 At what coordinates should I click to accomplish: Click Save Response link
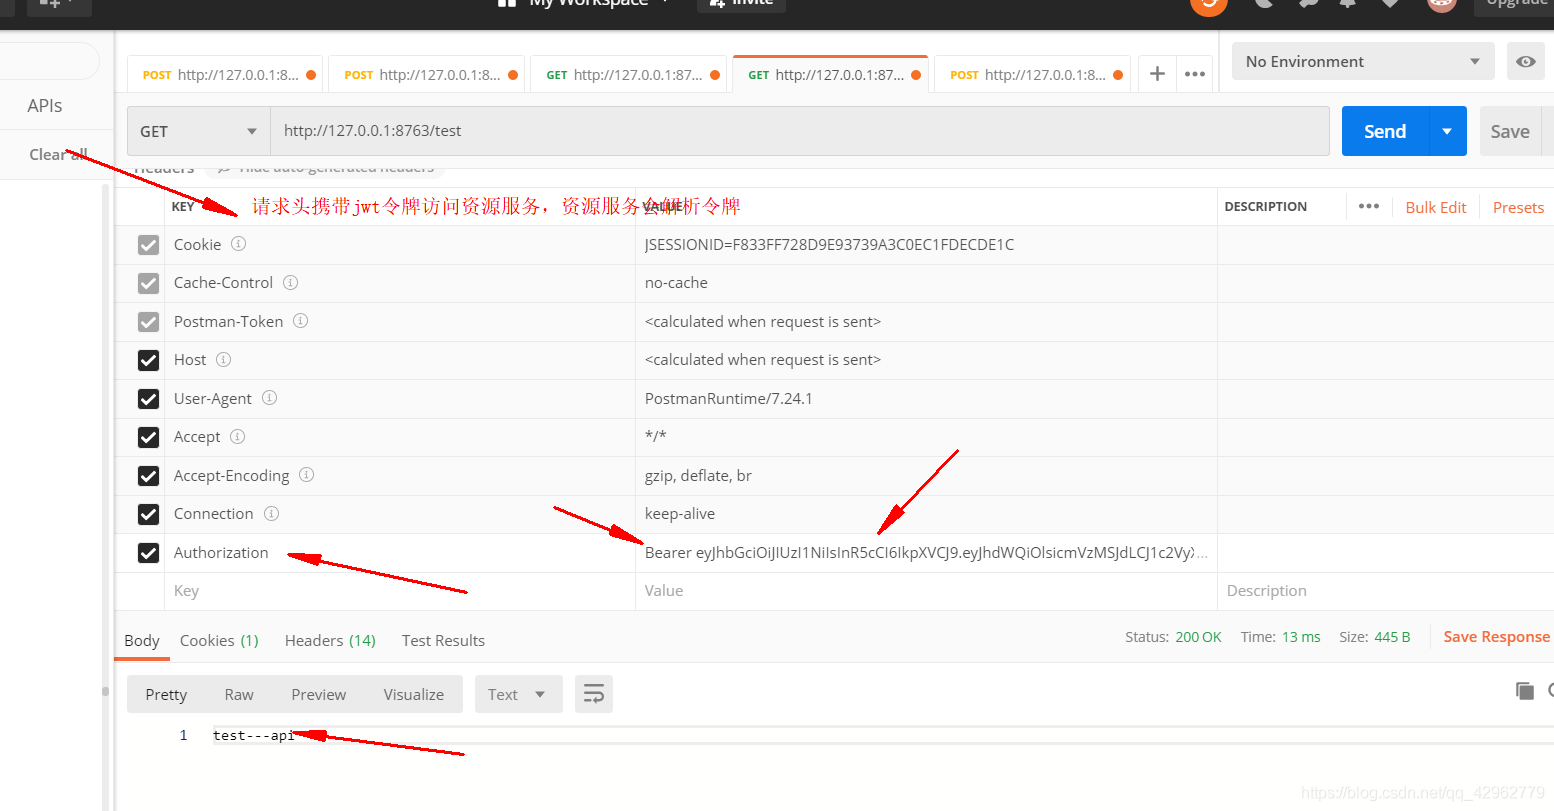(x=1496, y=636)
